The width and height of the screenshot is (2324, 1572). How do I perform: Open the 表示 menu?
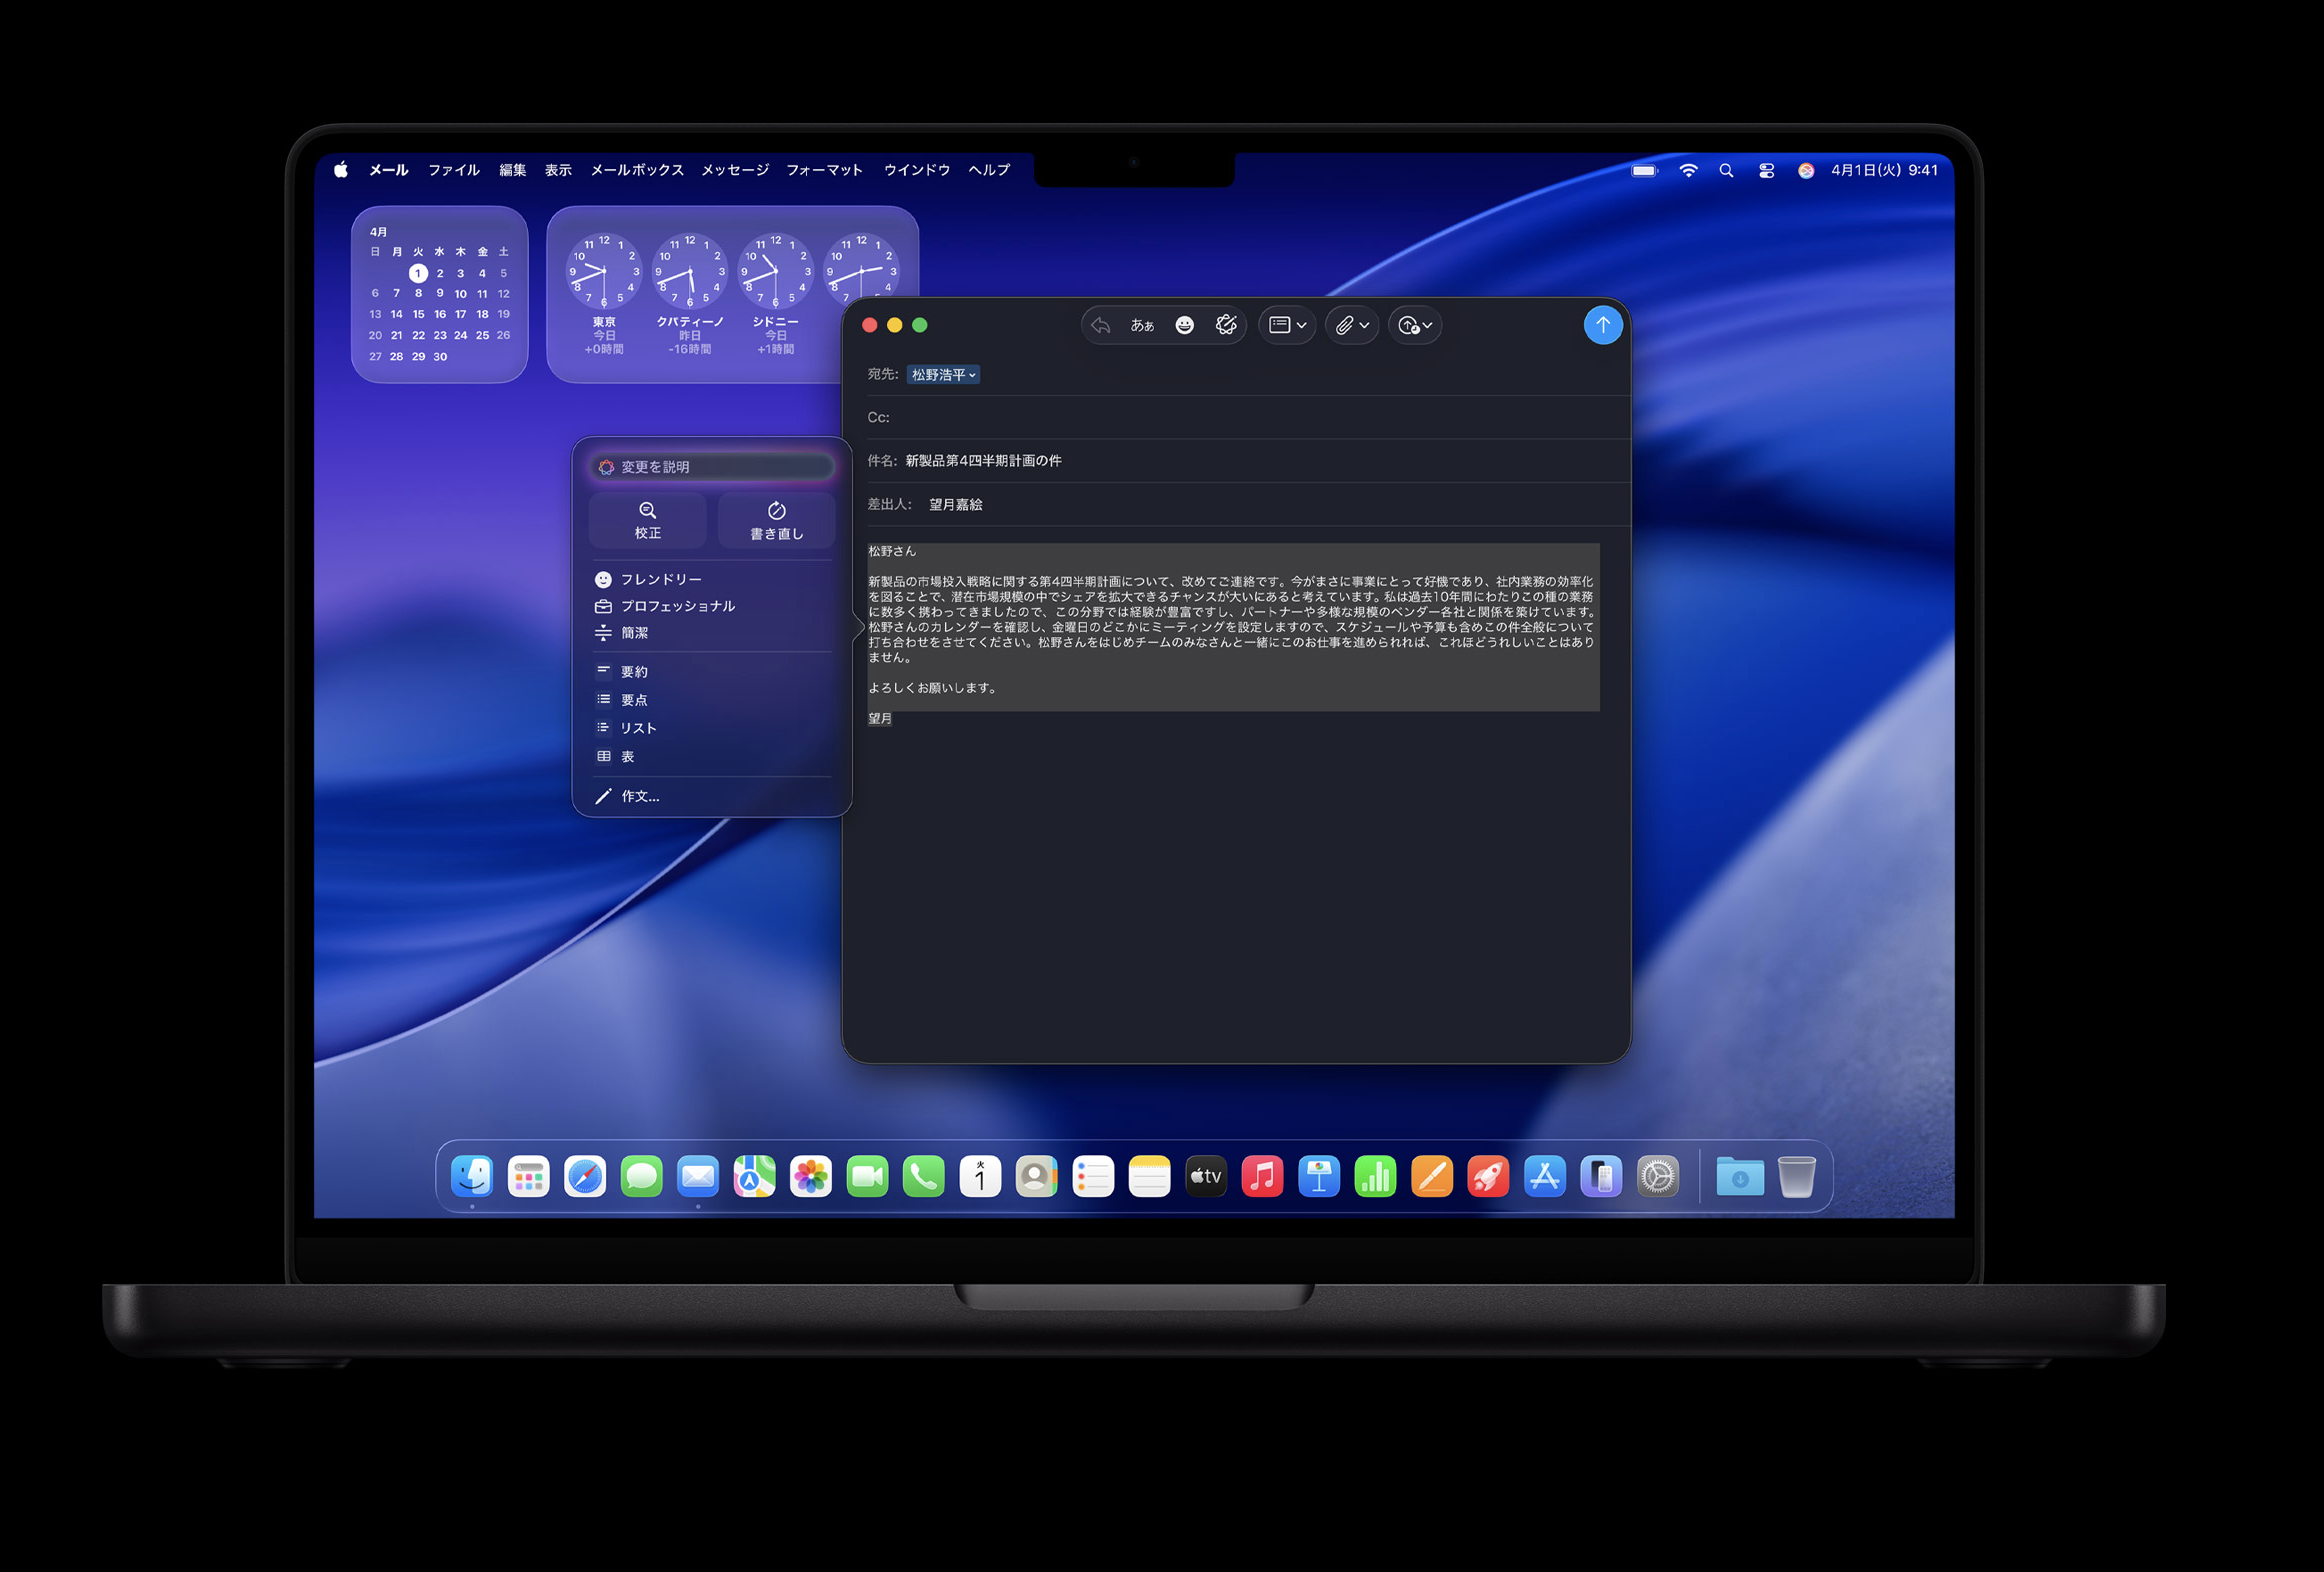558,170
